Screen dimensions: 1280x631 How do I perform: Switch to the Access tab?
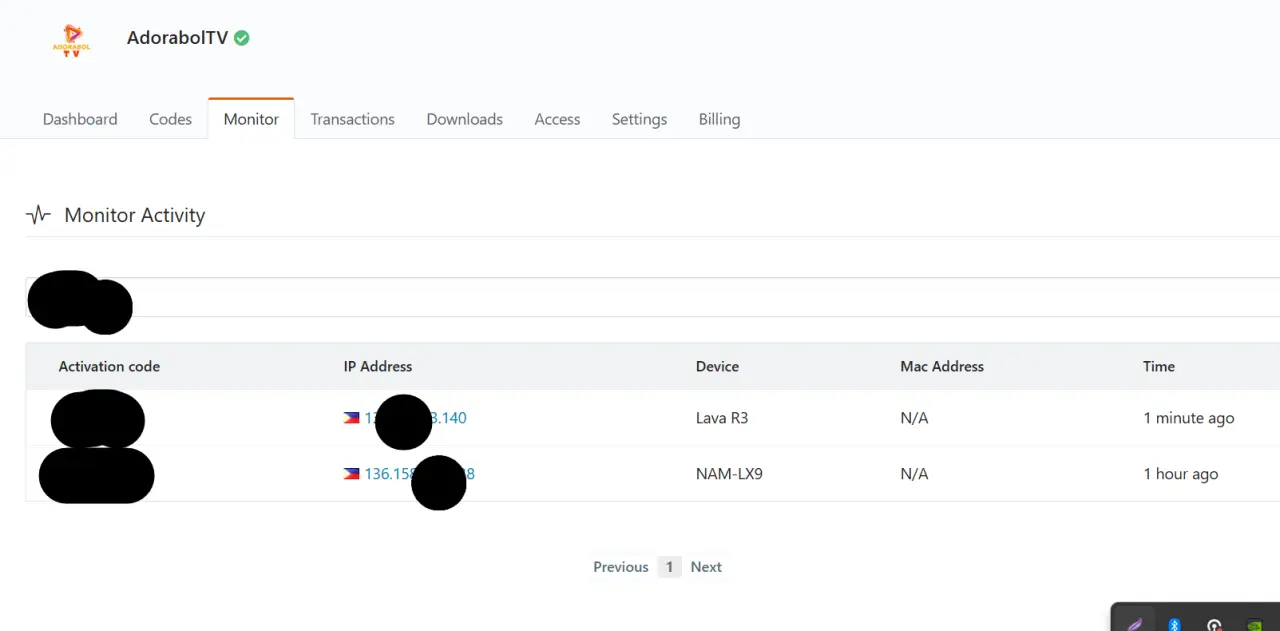(557, 119)
